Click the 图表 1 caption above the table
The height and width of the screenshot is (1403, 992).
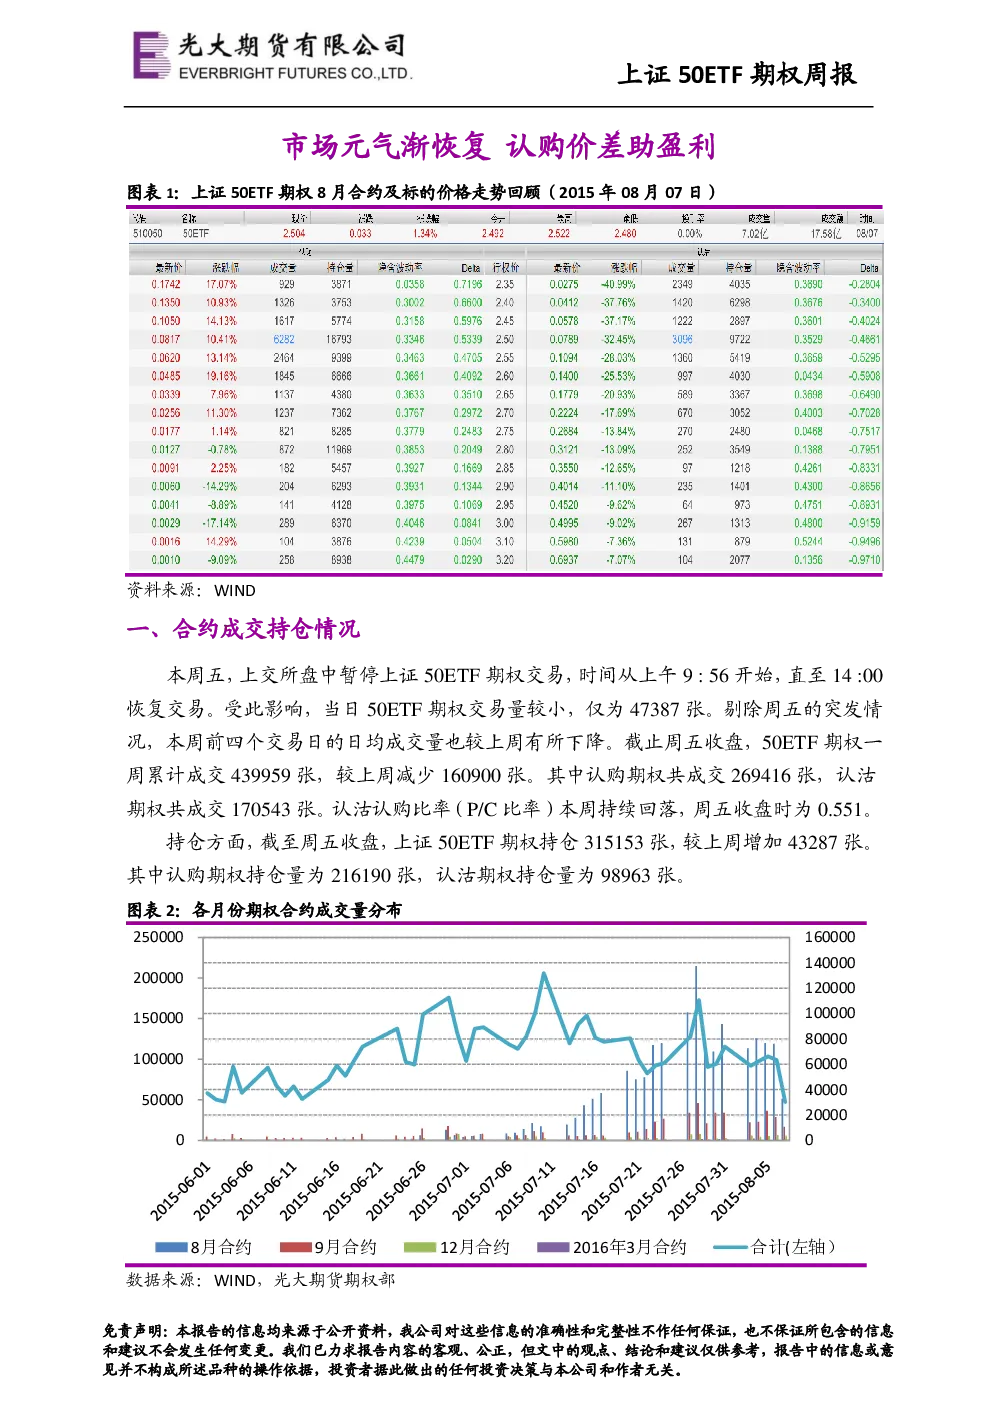coord(422,192)
